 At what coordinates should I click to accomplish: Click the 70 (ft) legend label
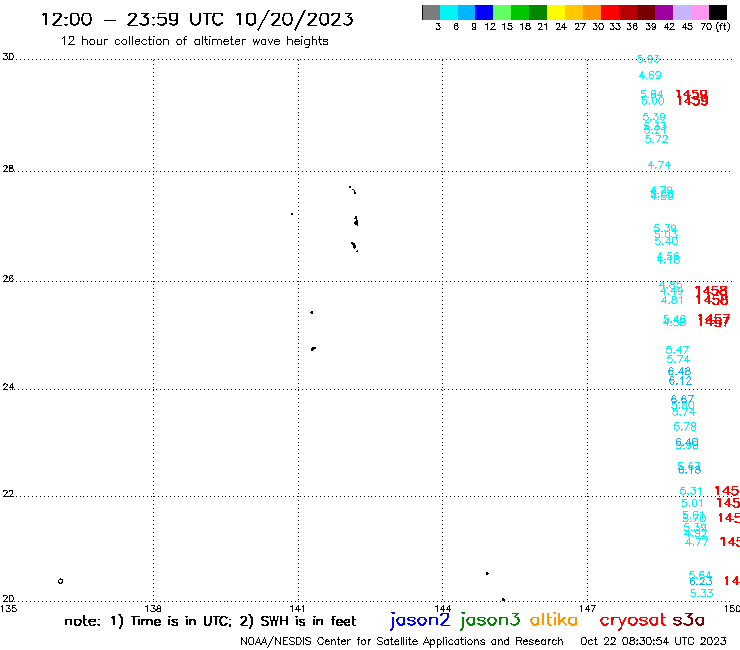tap(715, 27)
